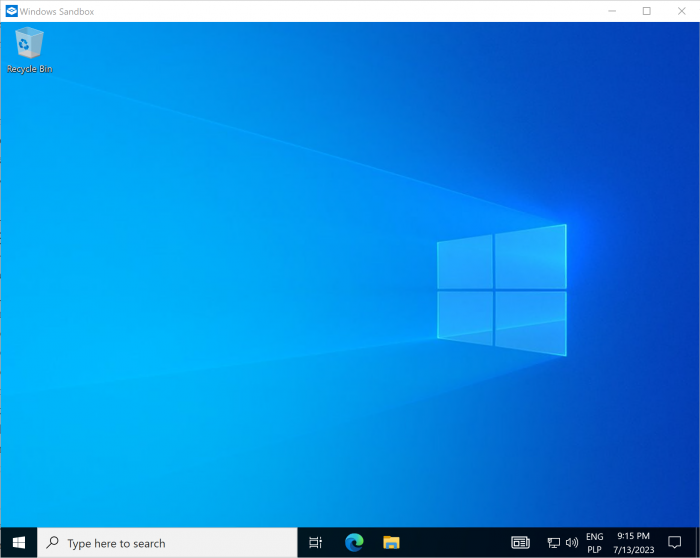Image resolution: width=700 pixels, height=558 pixels.
Task: Click the Show Desktop strip at taskbar edge
Action: [697, 543]
